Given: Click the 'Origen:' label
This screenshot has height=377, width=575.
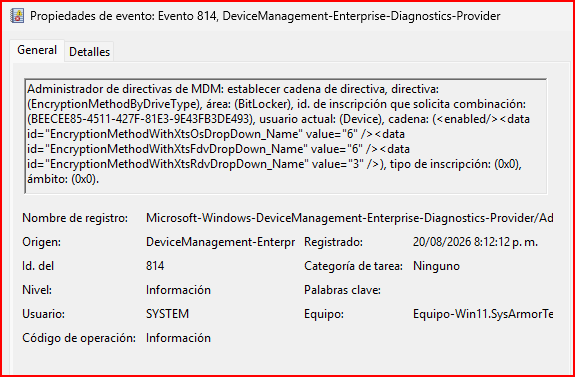Looking at the screenshot, I should (x=41, y=242).
